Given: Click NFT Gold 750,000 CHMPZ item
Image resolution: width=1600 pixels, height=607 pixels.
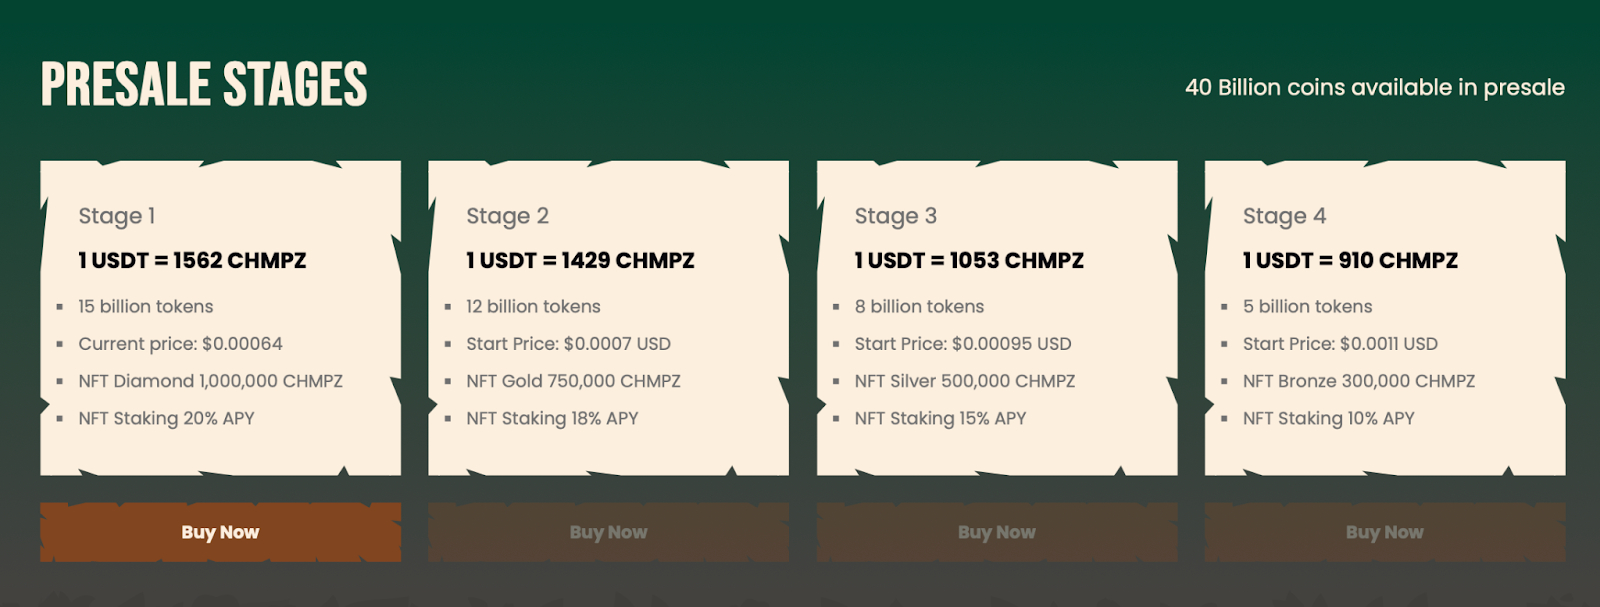Looking at the screenshot, I should 573,381.
